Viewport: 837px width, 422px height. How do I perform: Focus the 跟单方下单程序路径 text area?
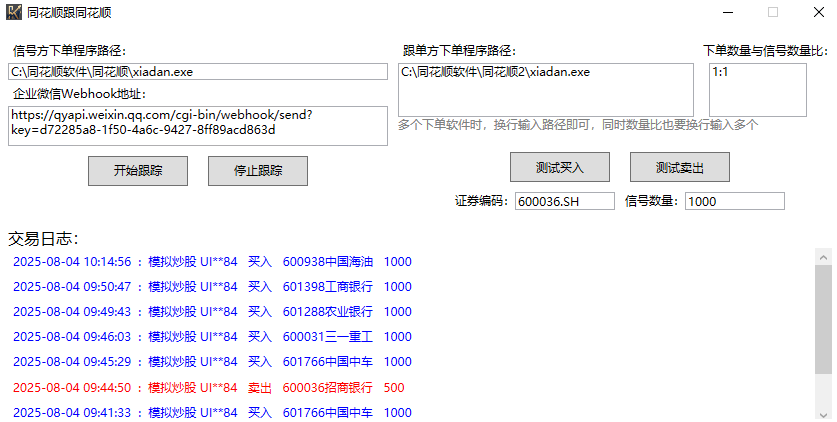pyautogui.click(x=546, y=90)
